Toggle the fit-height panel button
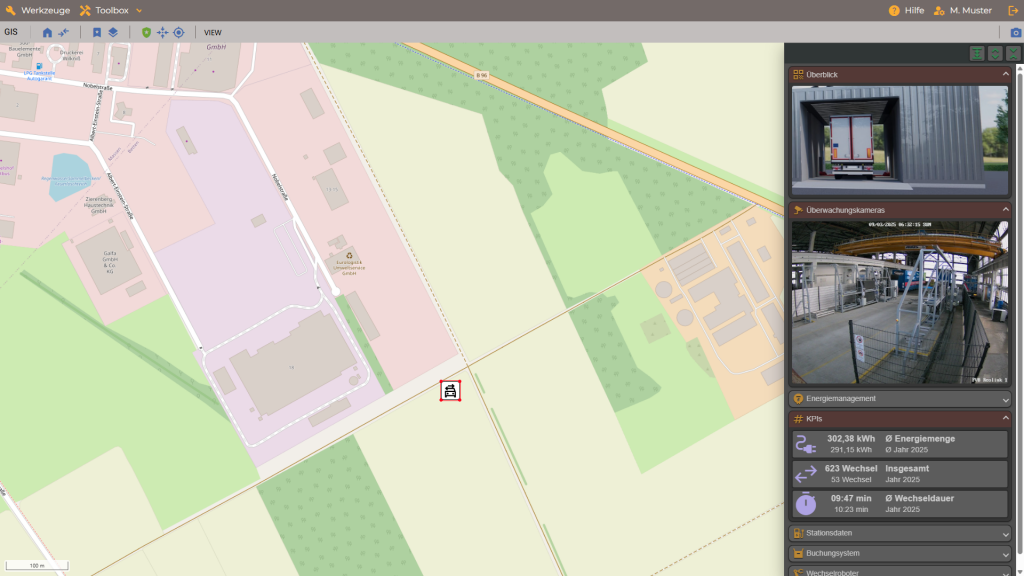 click(976, 54)
